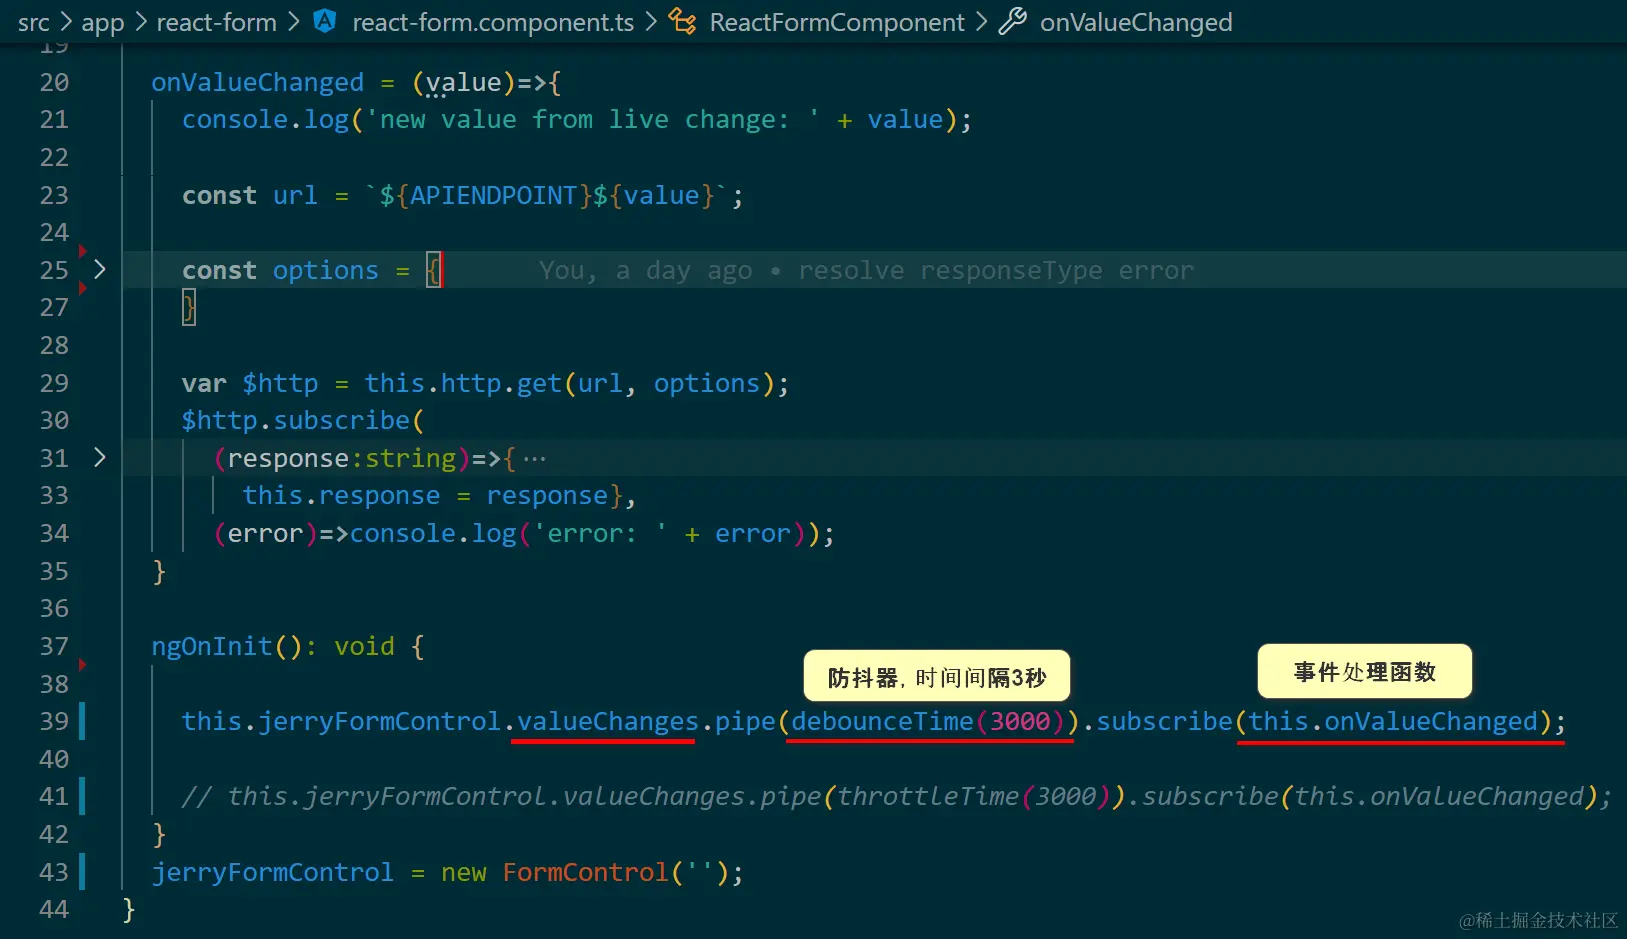
Task: Select the ReactFormComponent breadcrumb symbol
Action: click(x=837, y=22)
